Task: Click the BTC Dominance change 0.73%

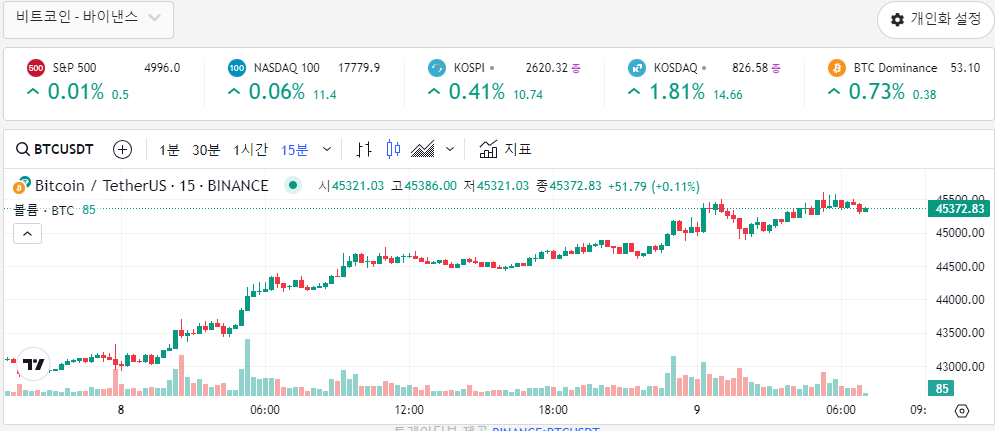Action: tap(877, 93)
